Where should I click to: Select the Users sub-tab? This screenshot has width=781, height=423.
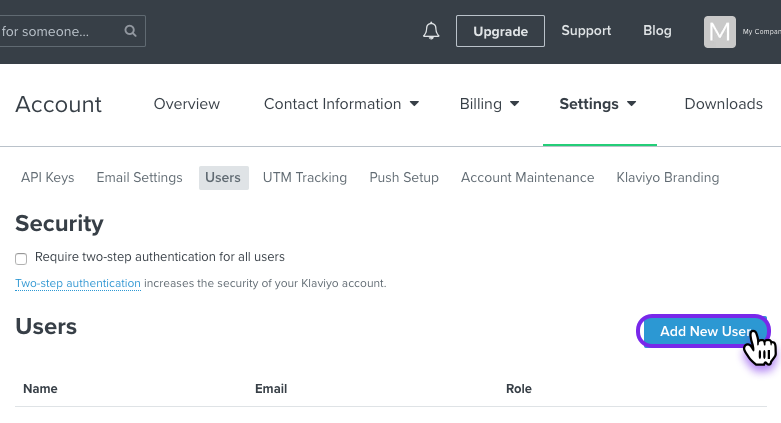pos(223,178)
